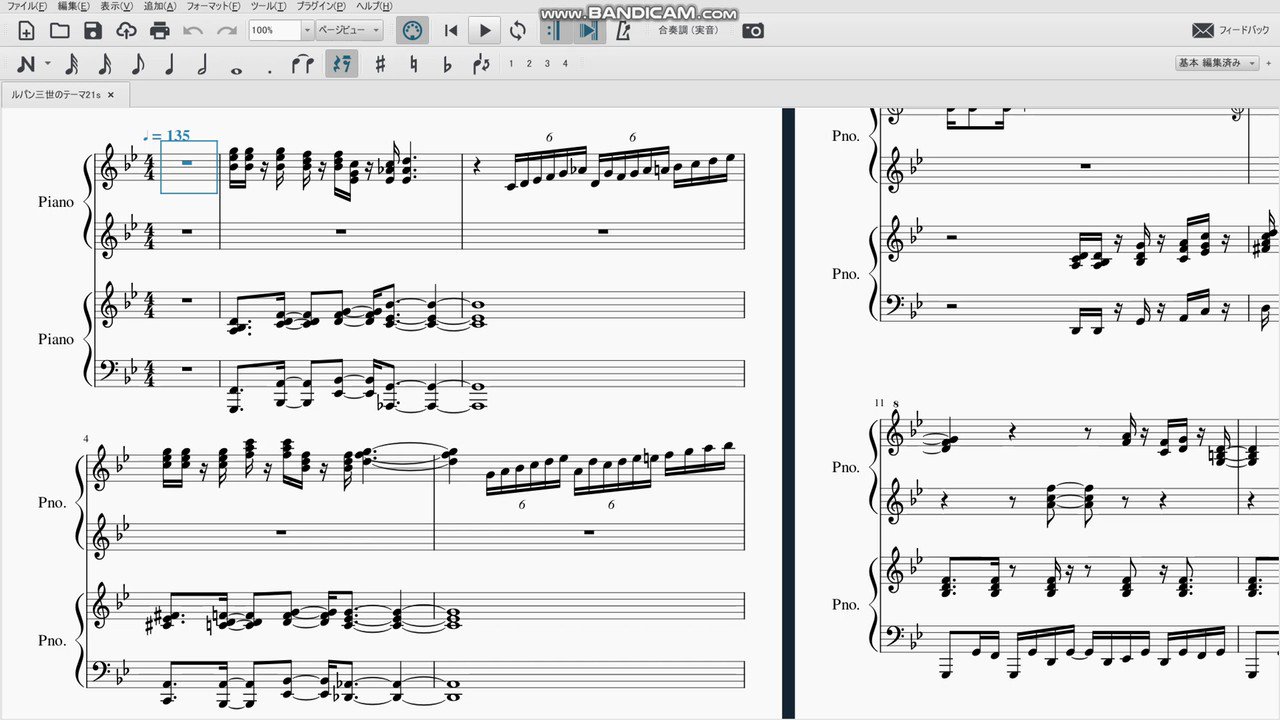Toggle concert pitch 合奏調 (実音)
The width and height of the screenshot is (1280, 720).
click(x=688, y=30)
